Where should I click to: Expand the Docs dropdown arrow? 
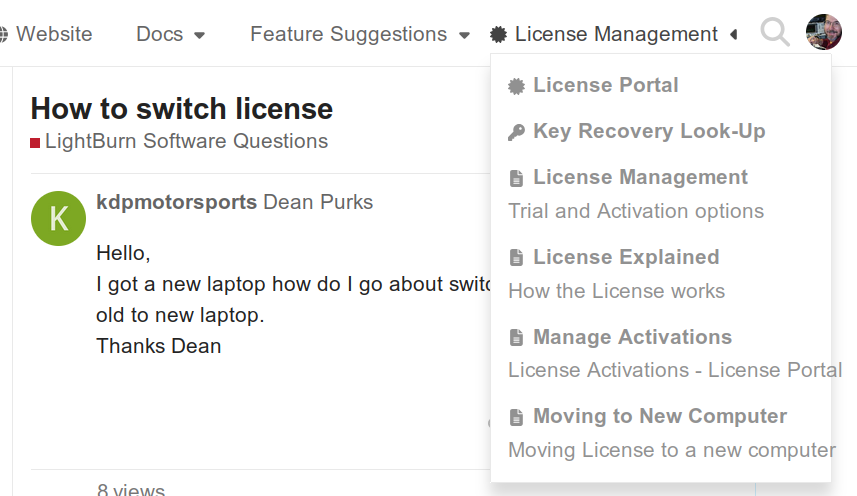pos(199,36)
